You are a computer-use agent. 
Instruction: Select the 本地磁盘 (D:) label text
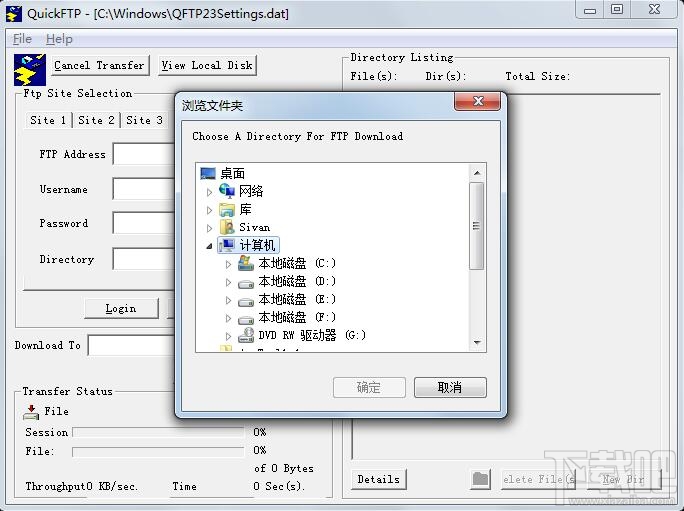click(297, 281)
